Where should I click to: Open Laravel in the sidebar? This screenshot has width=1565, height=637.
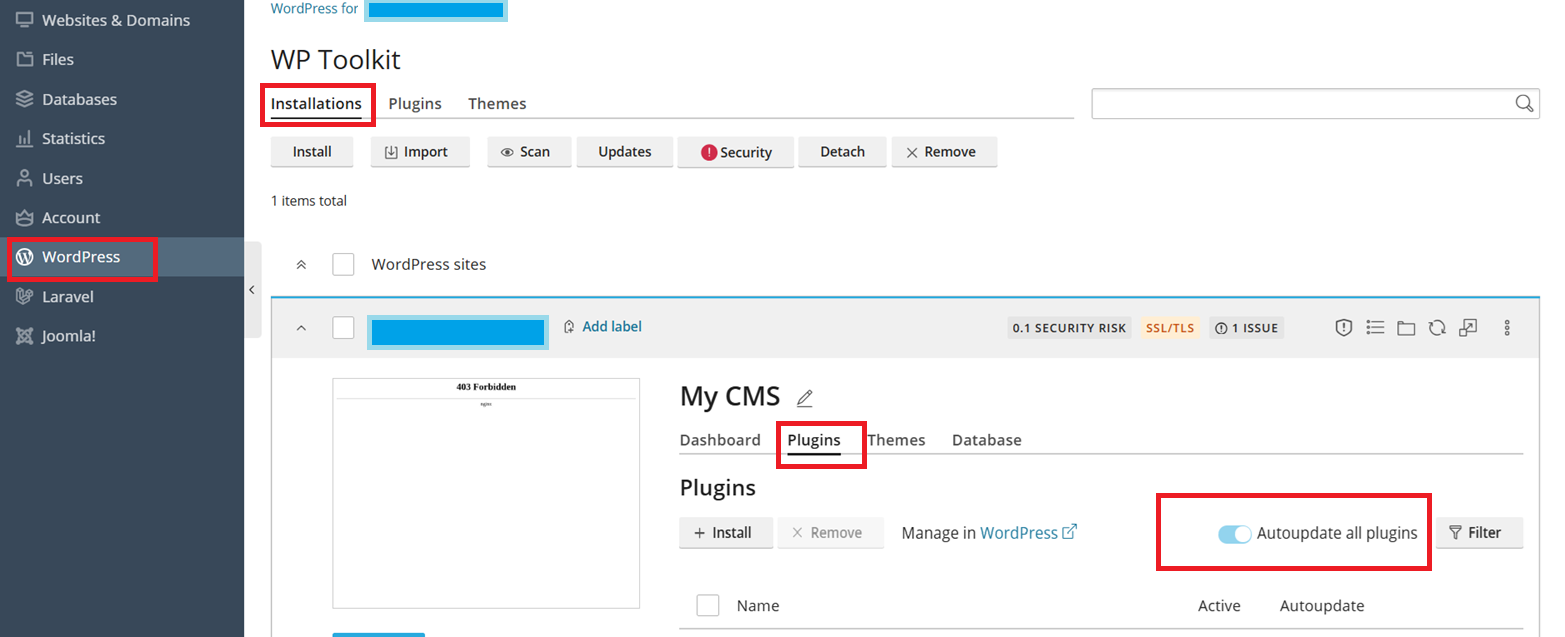pos(67,296)
